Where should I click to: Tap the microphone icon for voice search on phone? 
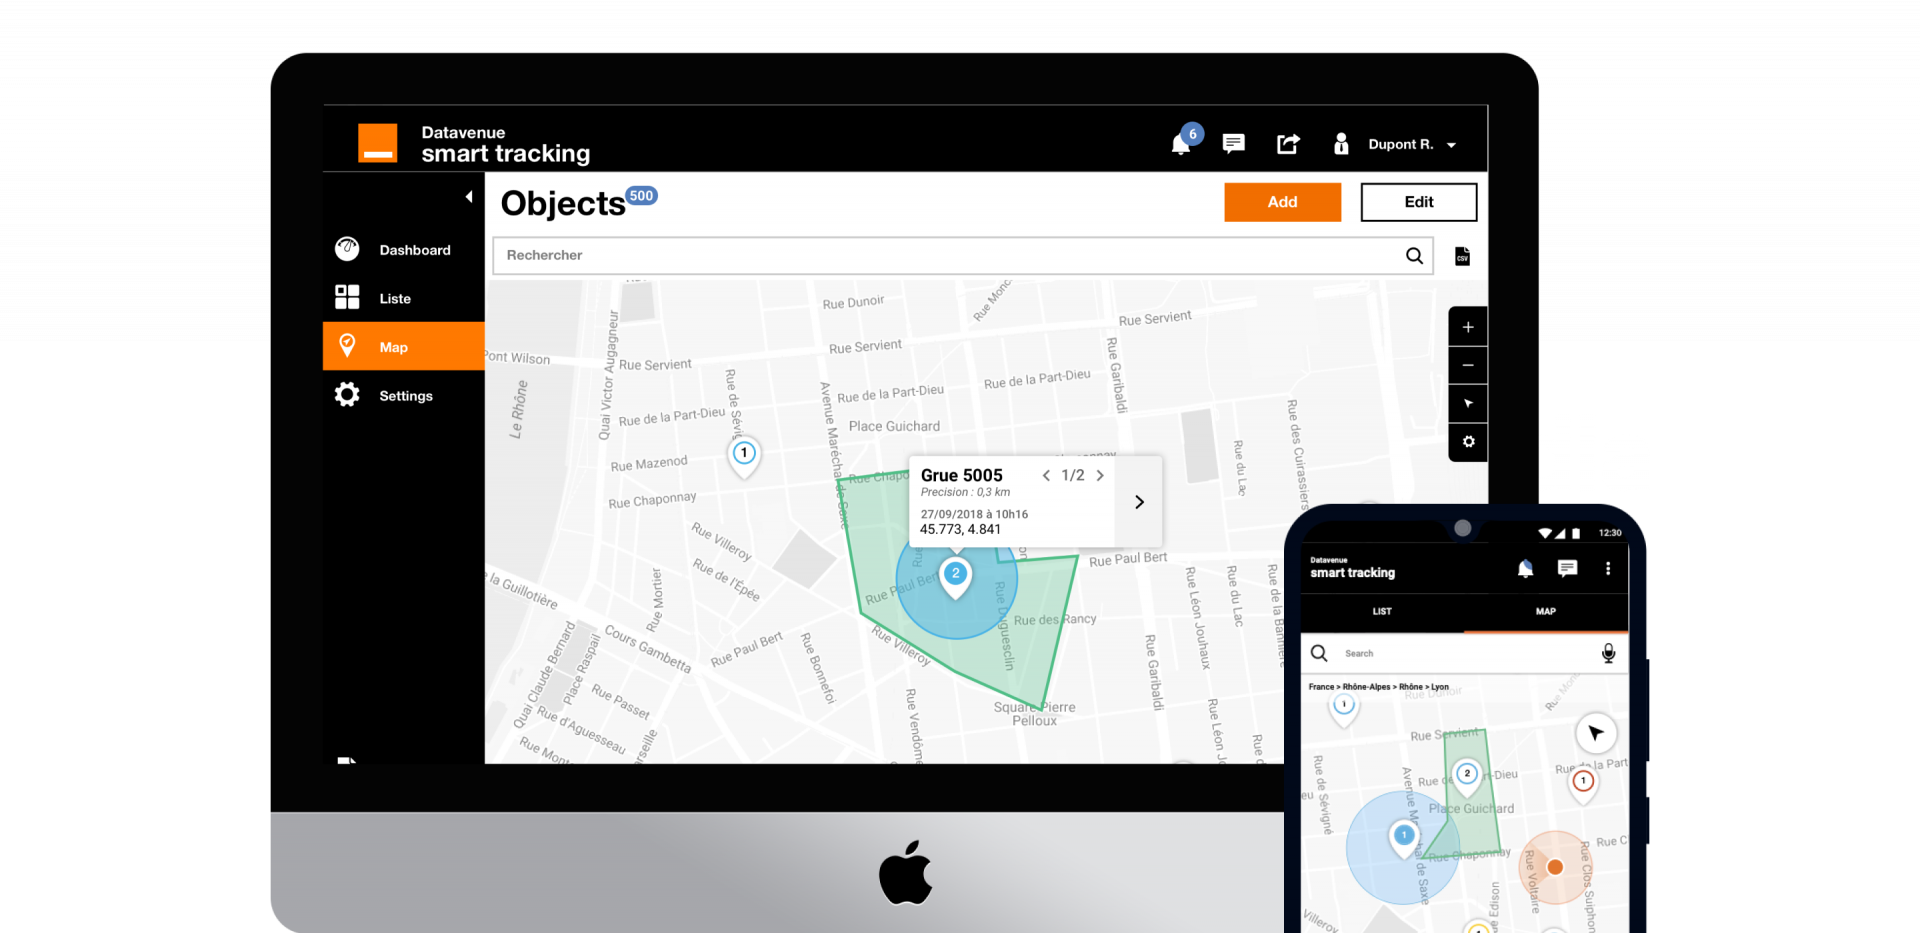point(1608,653)
